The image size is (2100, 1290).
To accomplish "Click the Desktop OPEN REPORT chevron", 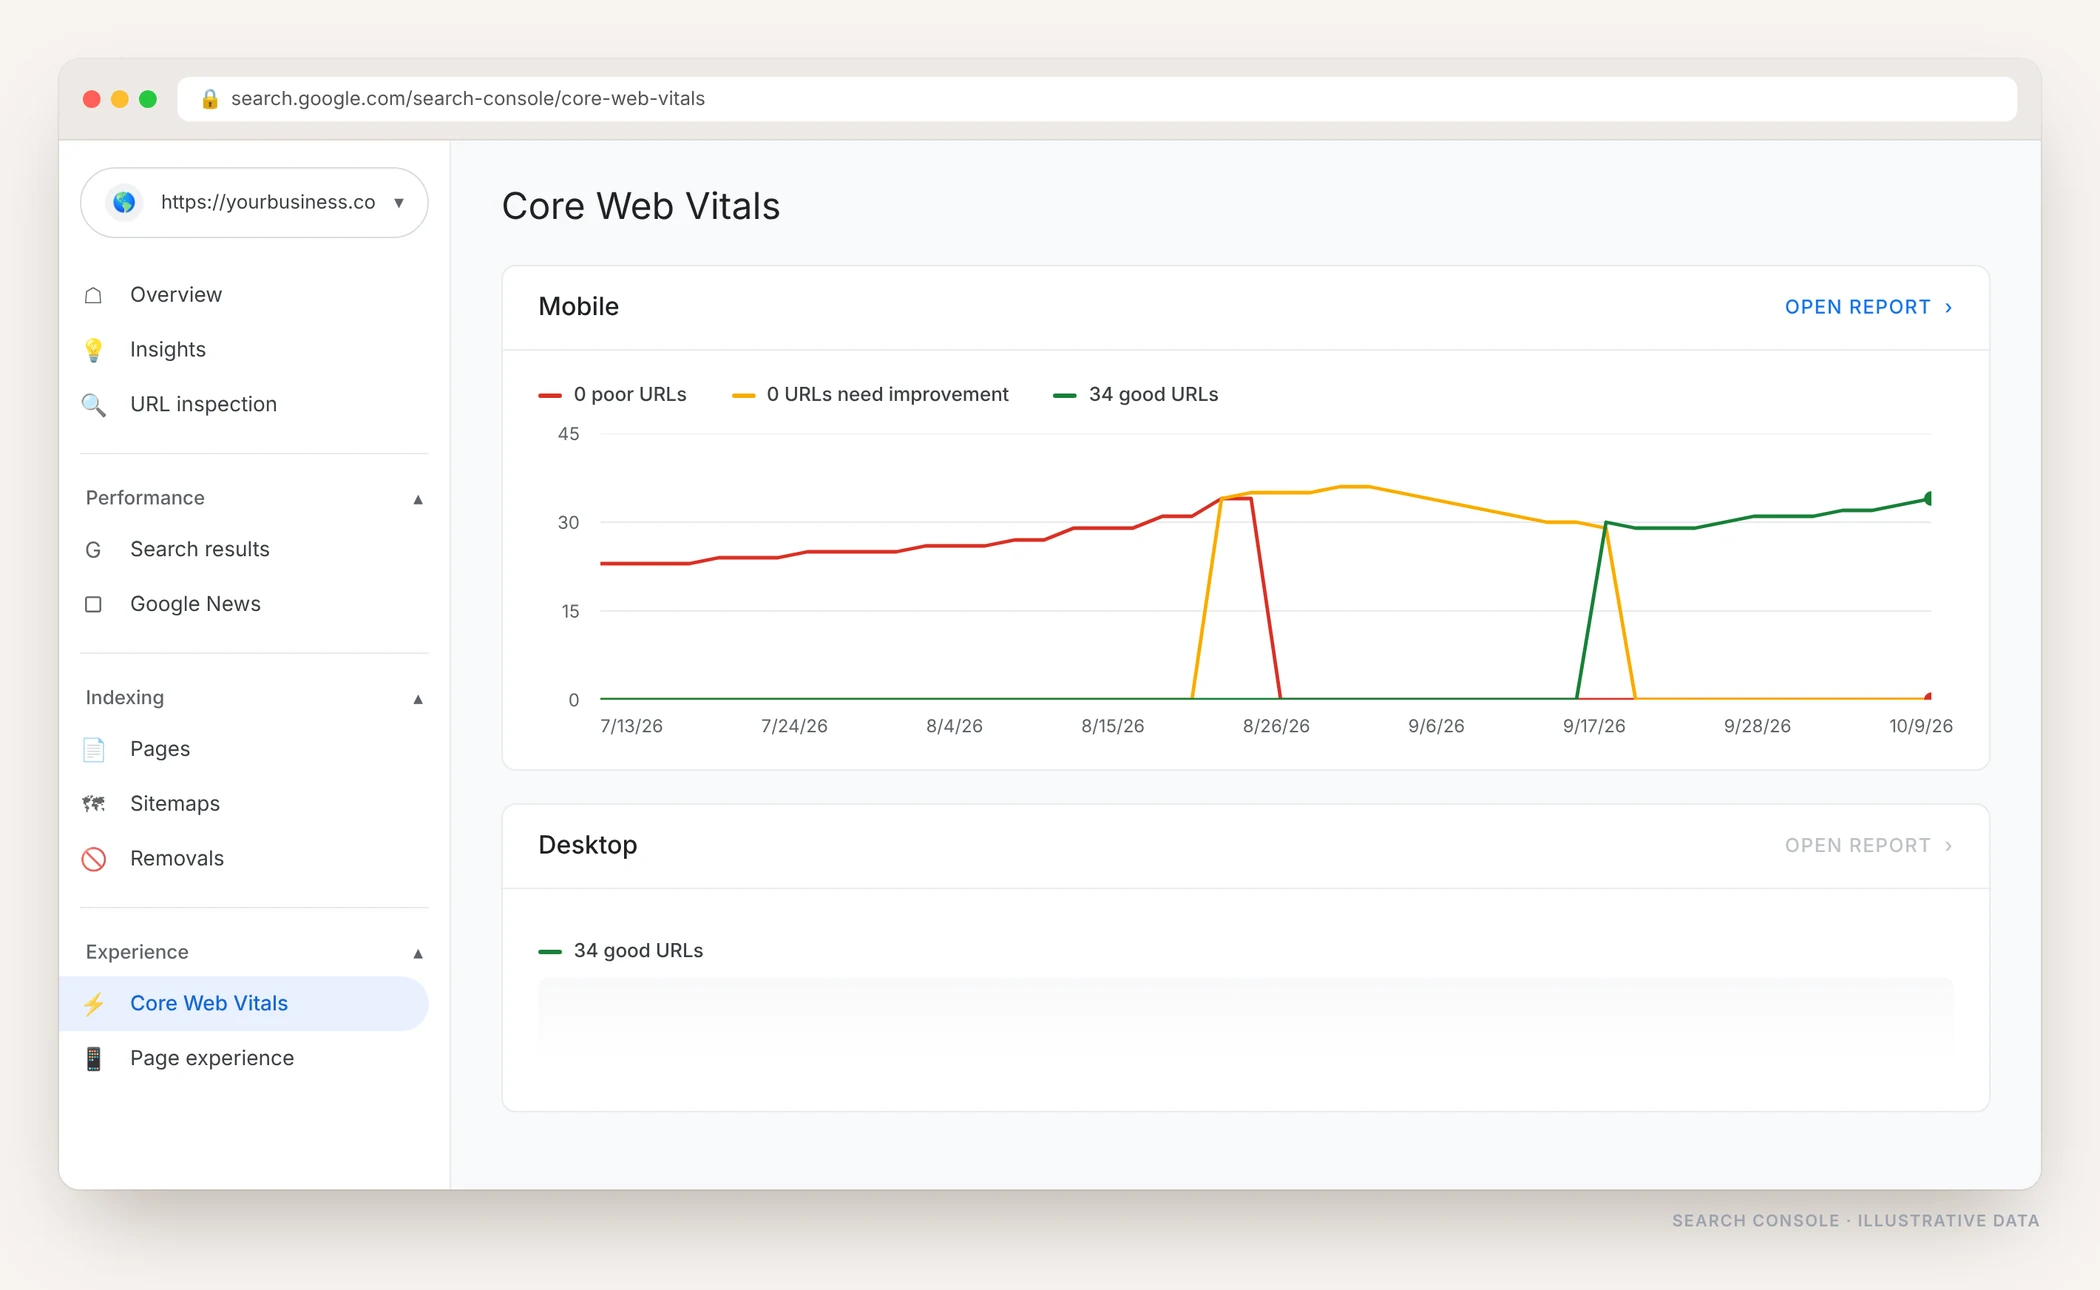I will (1948, 846).
